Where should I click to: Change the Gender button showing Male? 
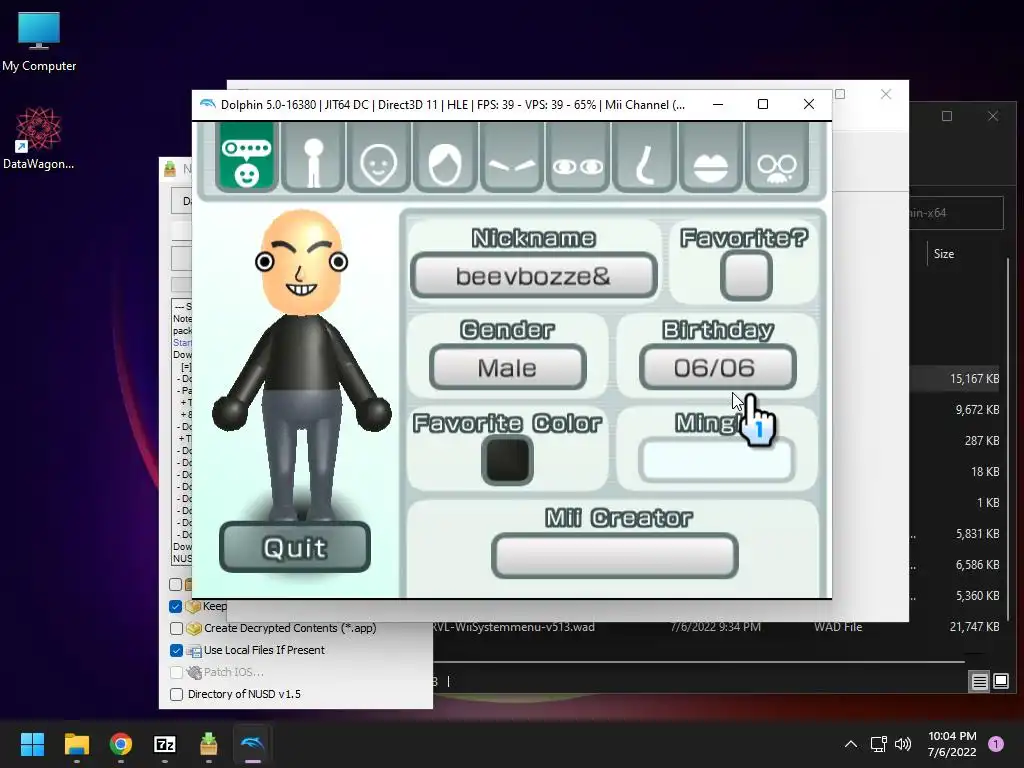(507, 368)
